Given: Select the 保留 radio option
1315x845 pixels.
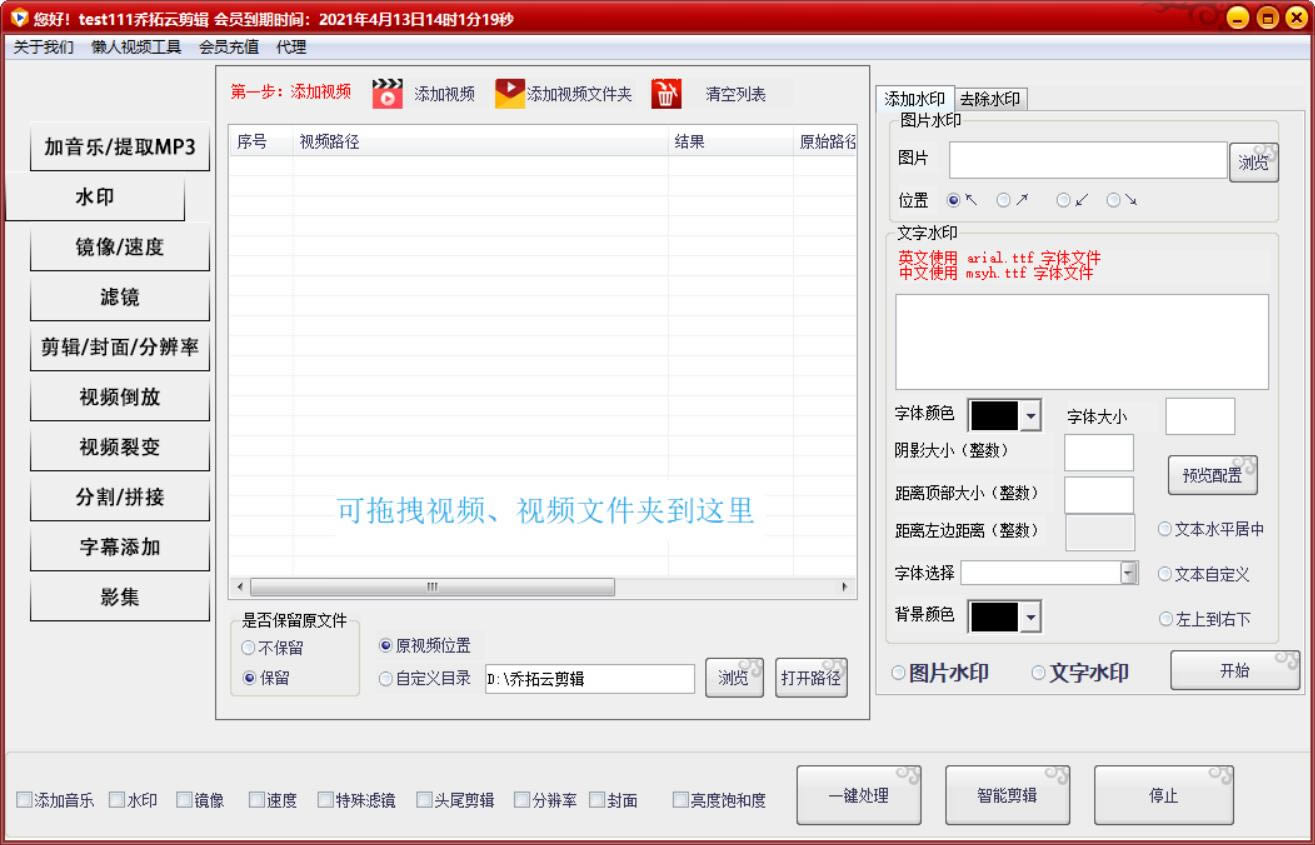Looking at the screenshot, I should [x=249, y=678].
